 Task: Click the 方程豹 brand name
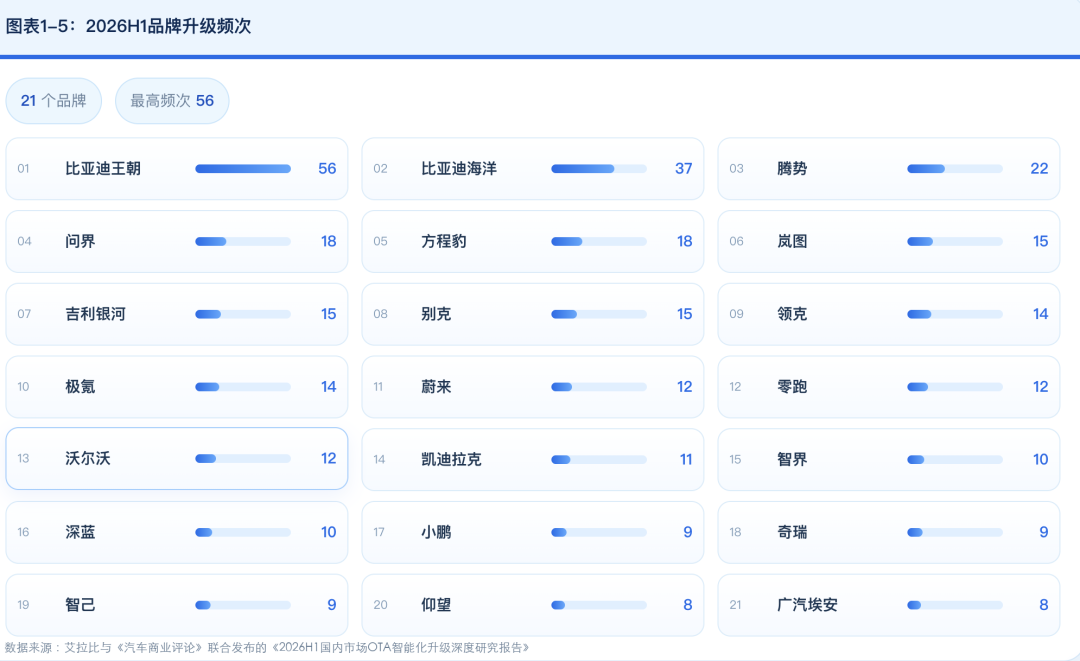[444, 241]
